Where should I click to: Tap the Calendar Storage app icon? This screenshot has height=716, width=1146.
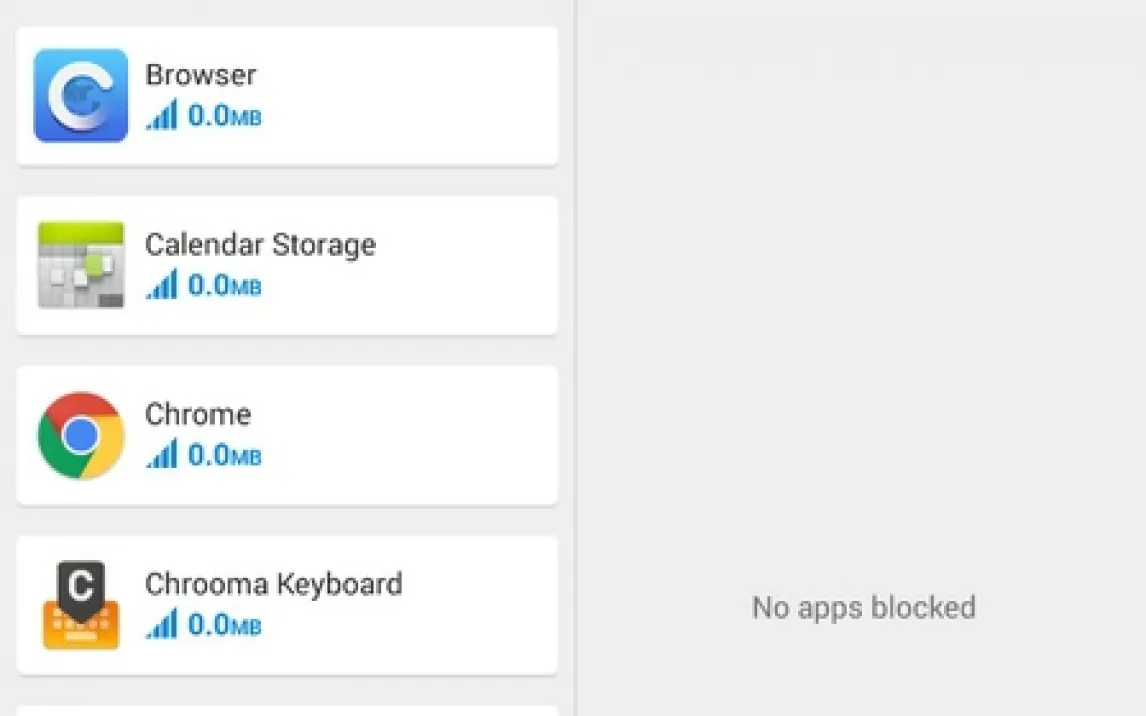point(81,265)
